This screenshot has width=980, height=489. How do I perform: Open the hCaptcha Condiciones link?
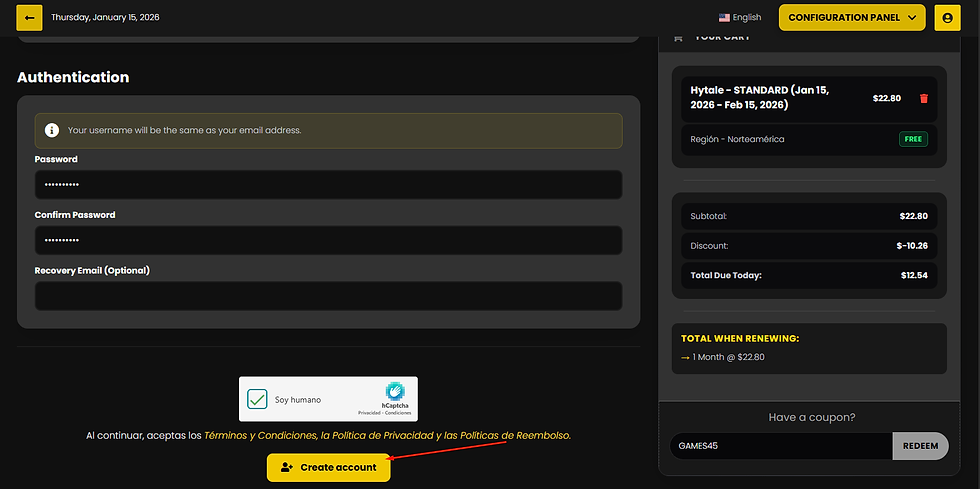[x=399, y=413]
